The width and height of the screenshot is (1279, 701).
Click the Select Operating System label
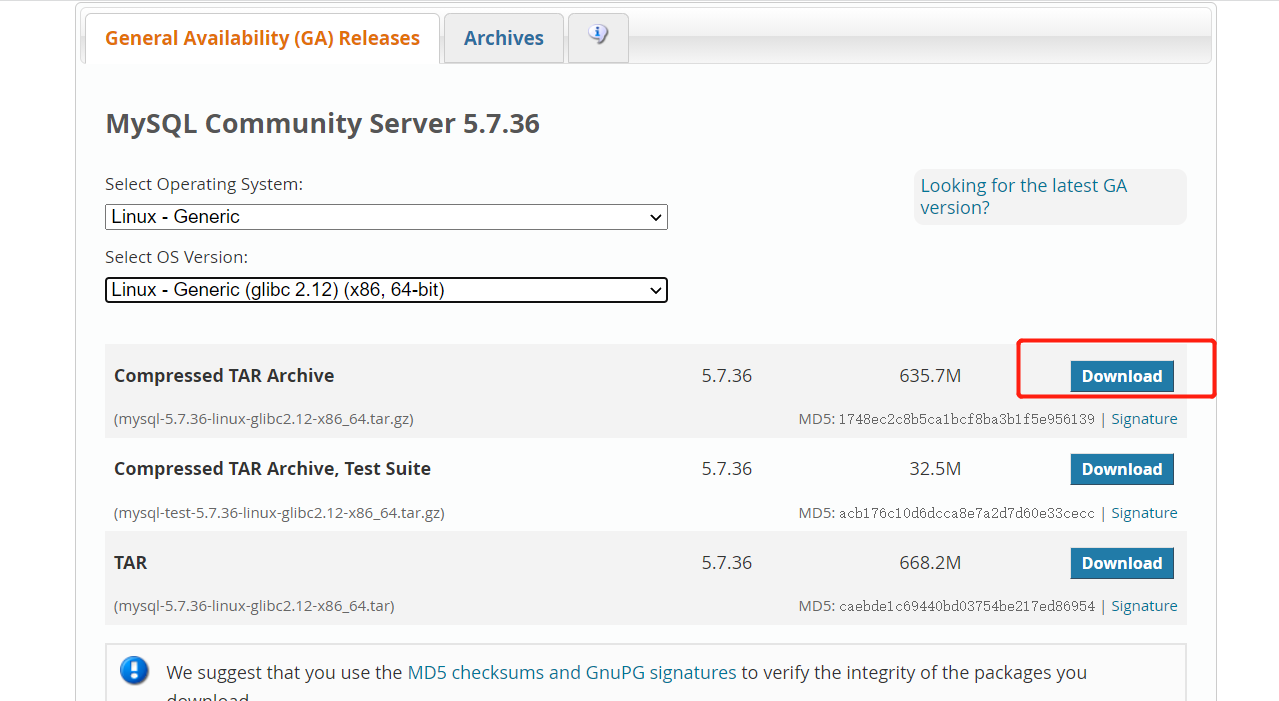[x=204, y=185]
